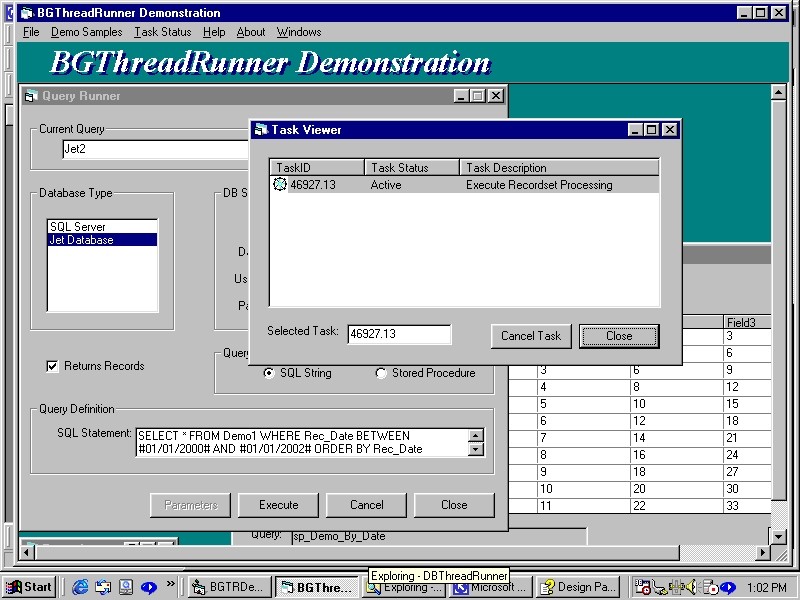800x600 pixels.
Task: Click the Selected Task input field
Action: (x=399, y=335)
